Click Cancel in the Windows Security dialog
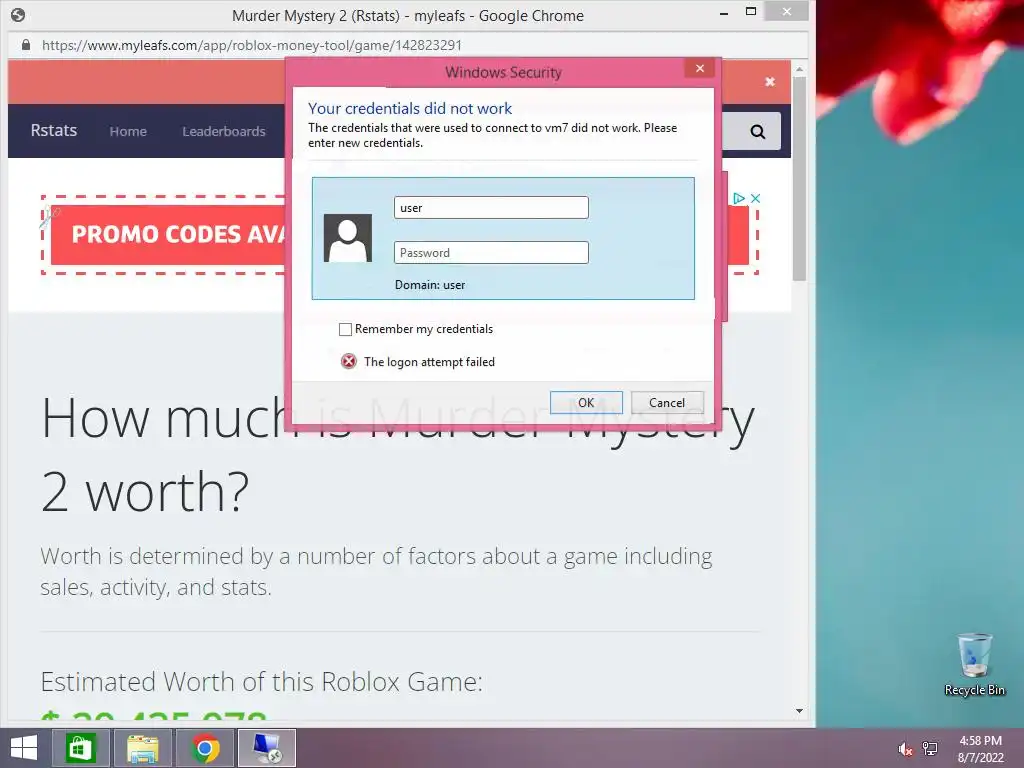1024x768 pixels. click(667, 402)
